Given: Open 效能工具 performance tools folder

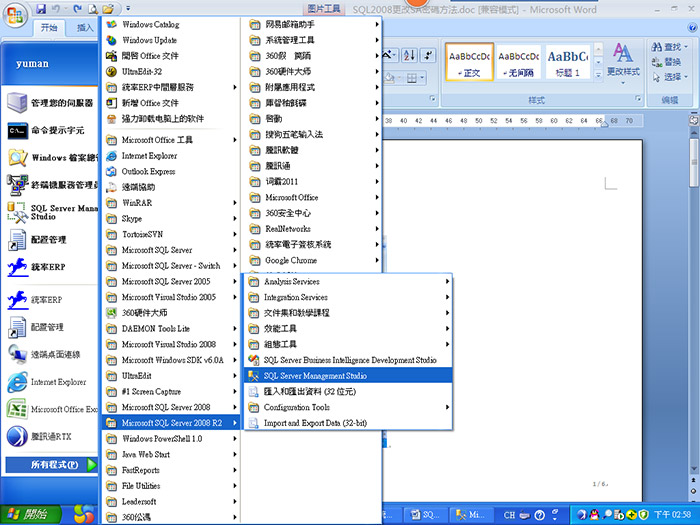Looking at the screenshot, I should click(x=349, y=329).
